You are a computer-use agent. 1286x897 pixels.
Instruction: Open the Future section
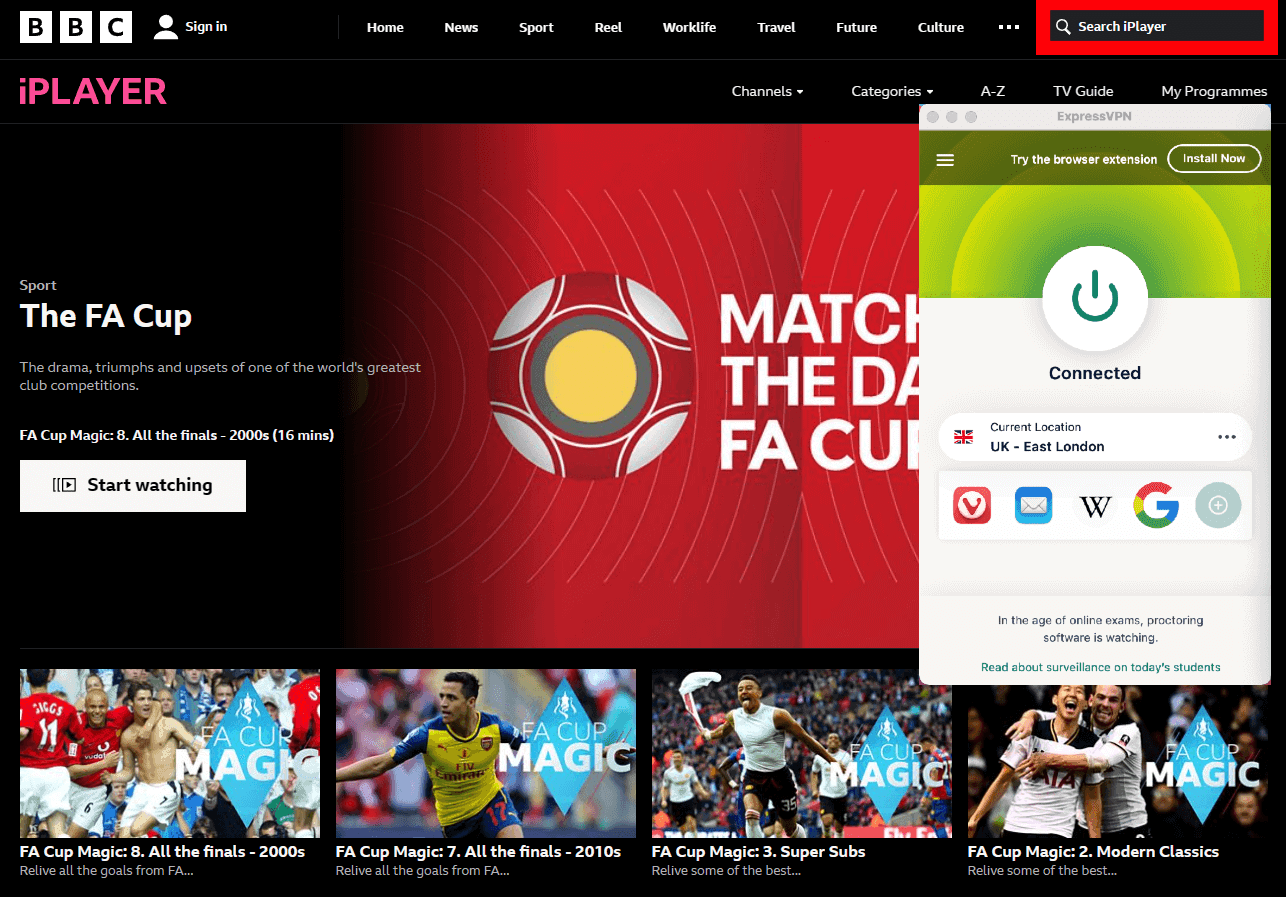pyautogui.click(x=856, y=27)
